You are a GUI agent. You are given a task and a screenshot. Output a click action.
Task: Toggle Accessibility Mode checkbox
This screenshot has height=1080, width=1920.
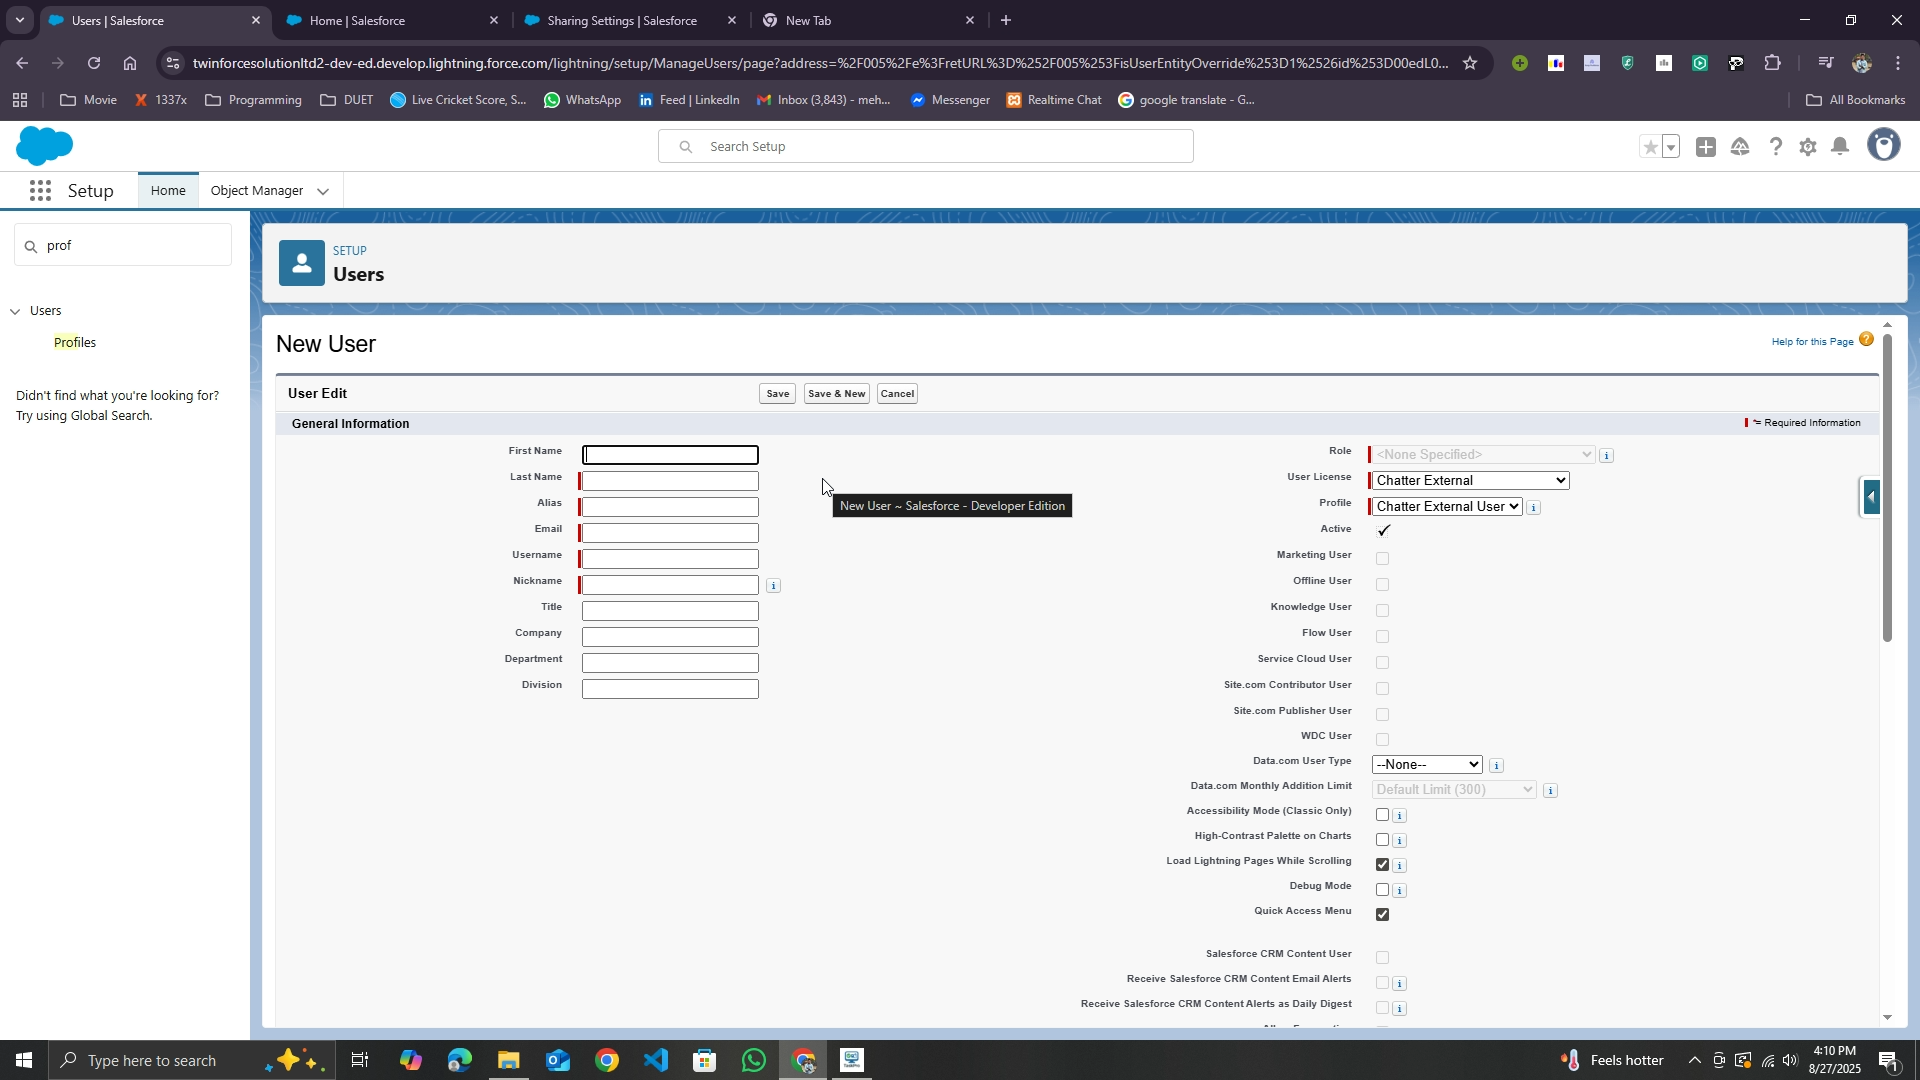coord(1382,815)
